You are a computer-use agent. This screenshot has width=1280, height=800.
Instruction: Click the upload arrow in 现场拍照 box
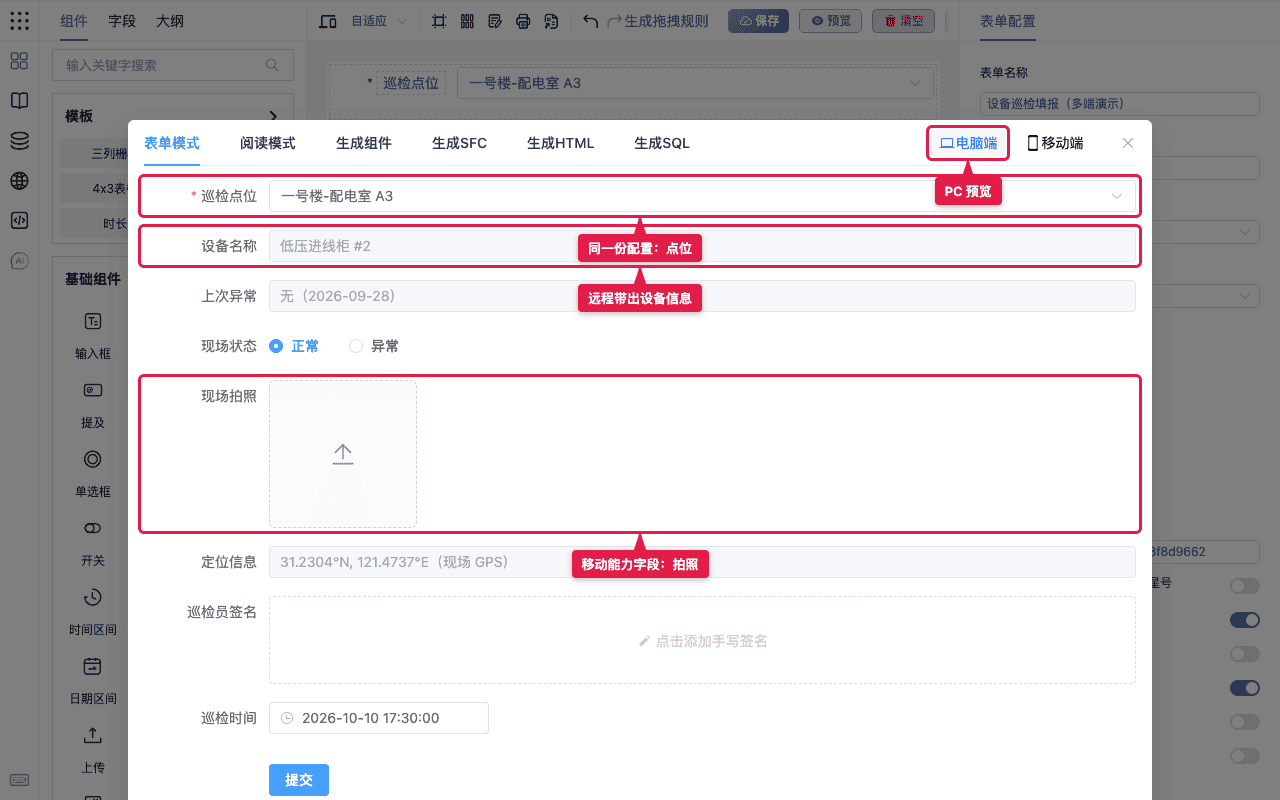point(343,454)
